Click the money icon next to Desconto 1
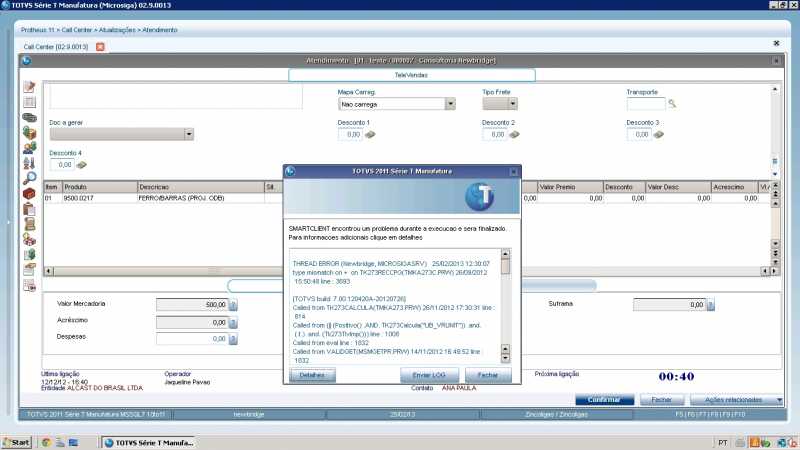The height and width of the screenshot is (450, 800). click(x=370, y=135)
